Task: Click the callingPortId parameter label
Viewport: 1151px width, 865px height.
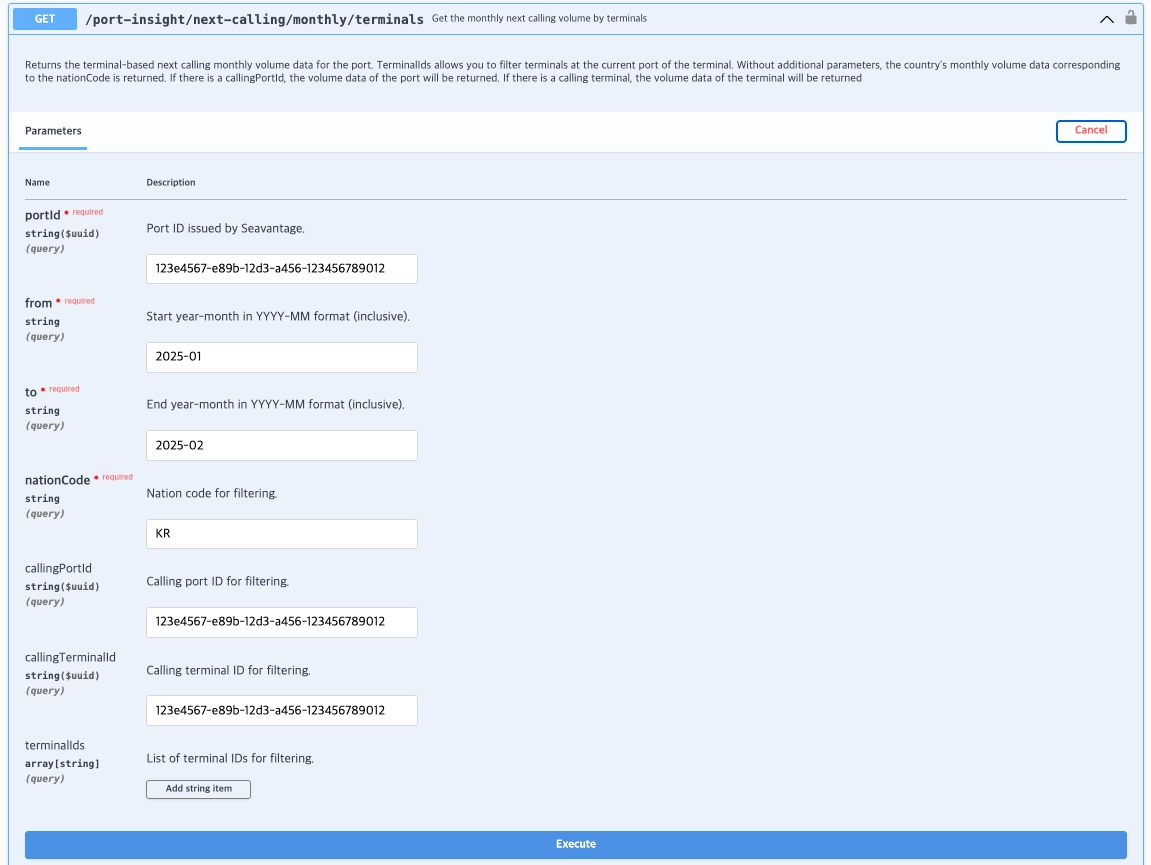Action: click(58, 568)
